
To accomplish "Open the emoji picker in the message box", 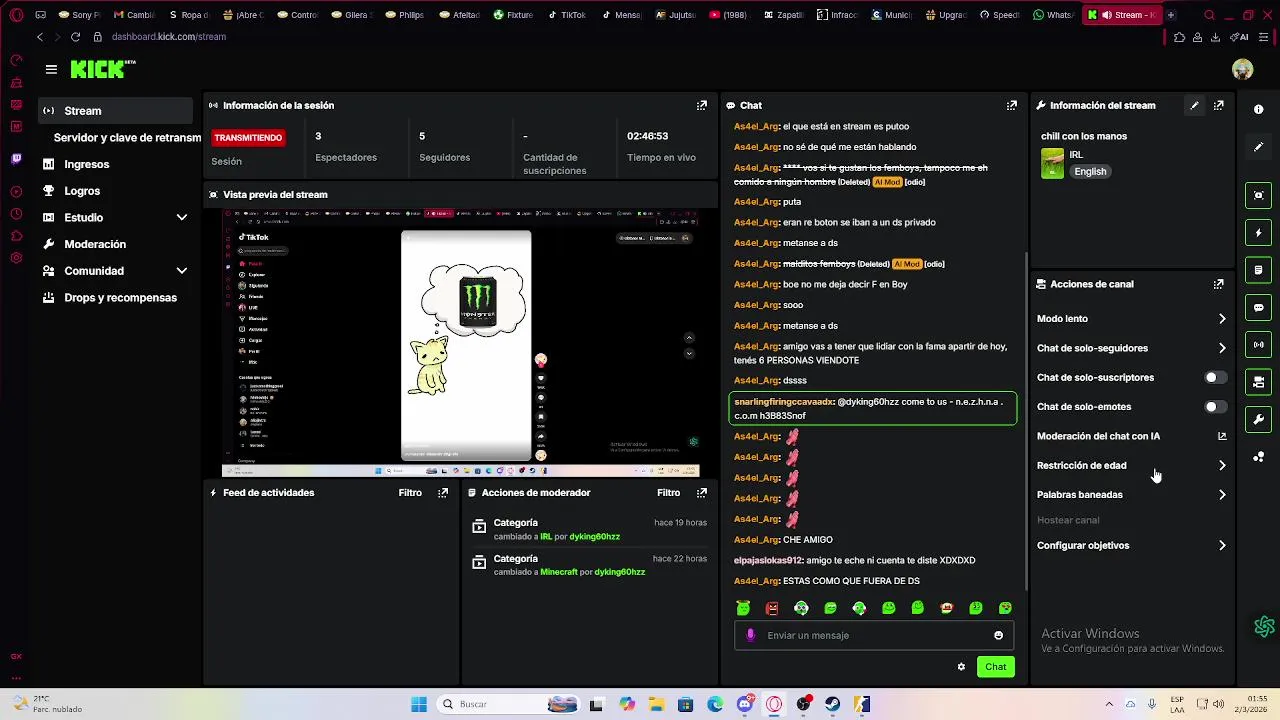I will pos(998,635).
